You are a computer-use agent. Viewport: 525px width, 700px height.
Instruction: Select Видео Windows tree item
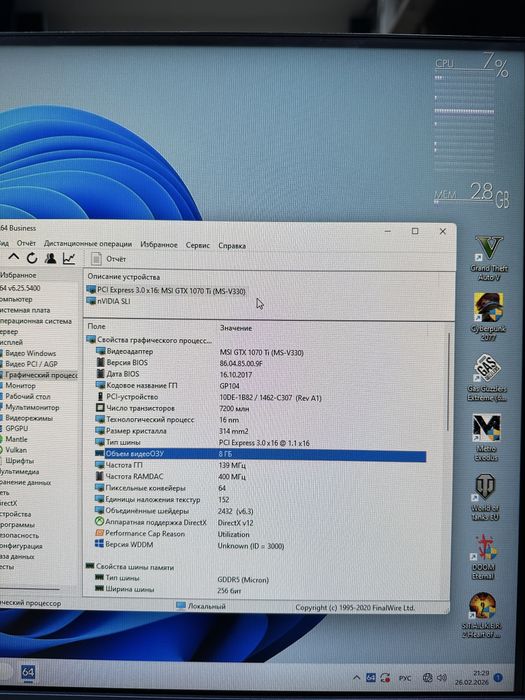[x=27, y=353]
